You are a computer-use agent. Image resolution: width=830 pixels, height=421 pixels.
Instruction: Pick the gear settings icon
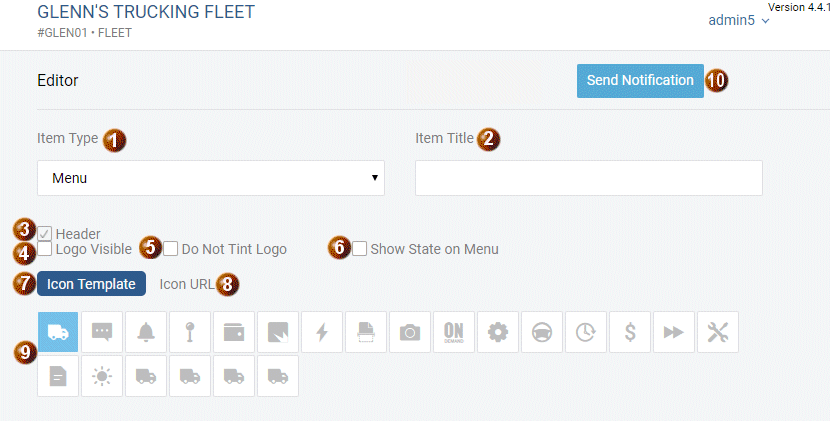click(x=498, y=332)
